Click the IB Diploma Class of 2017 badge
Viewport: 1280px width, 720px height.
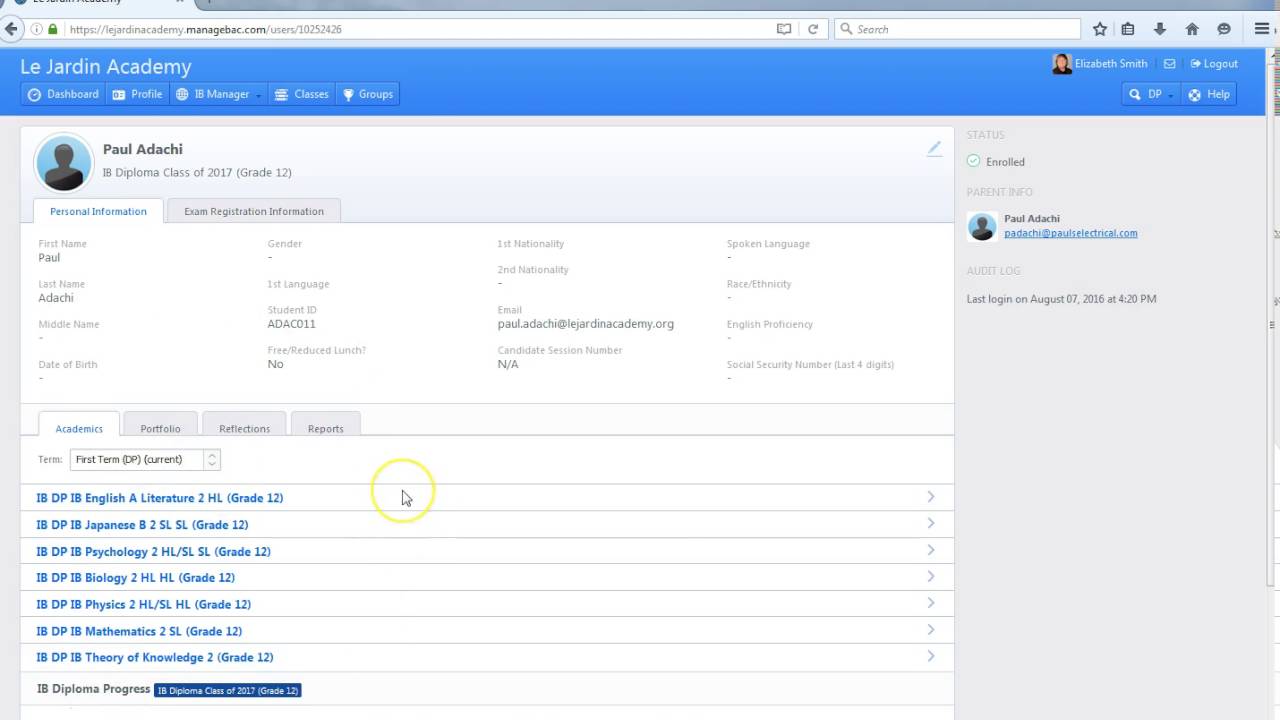tap(228, 690)
